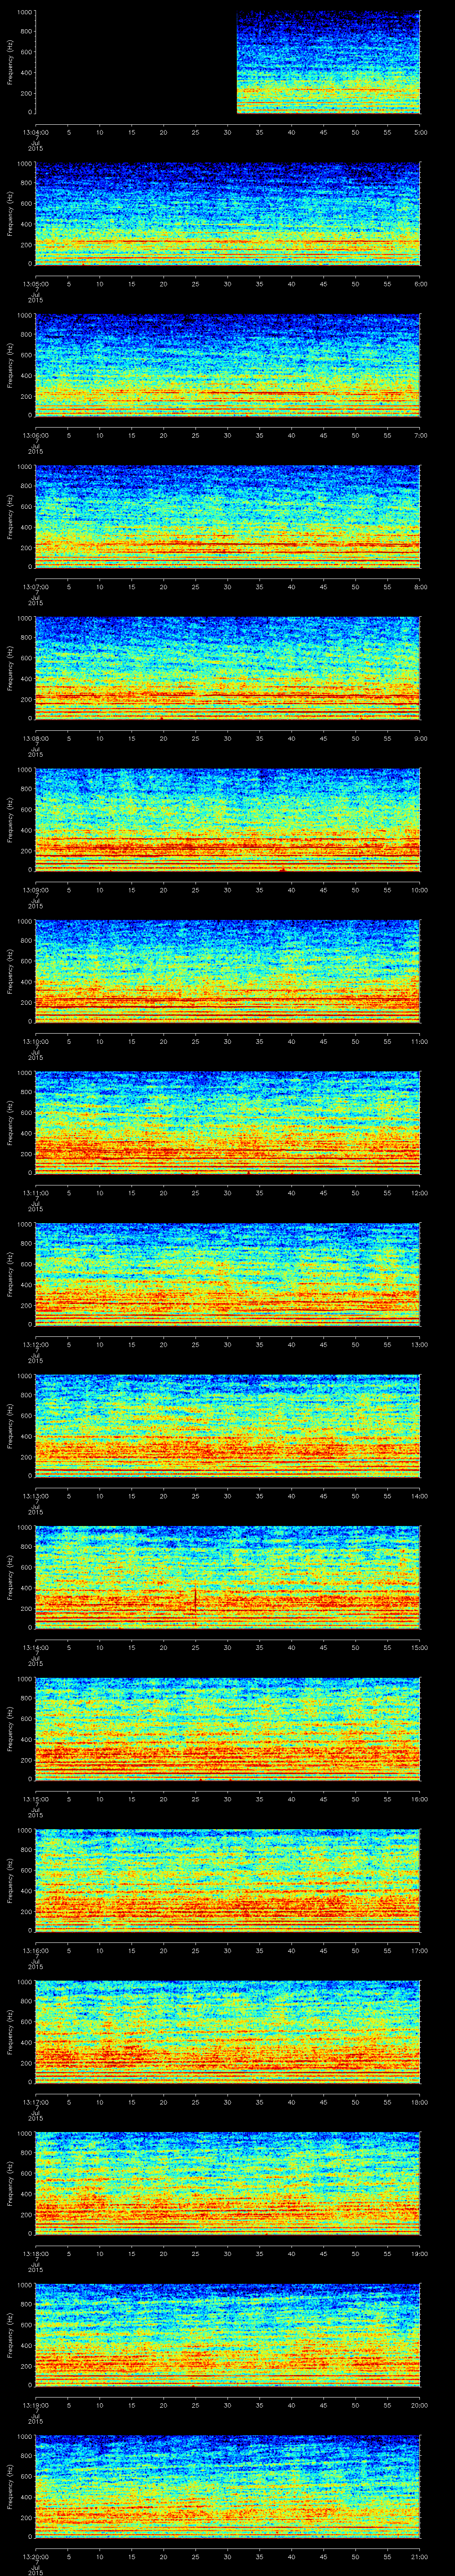Click the spectrogram panel starting at 13:04:00
This screenshot has height=2576, width=455.
click(x=228, y=63)
